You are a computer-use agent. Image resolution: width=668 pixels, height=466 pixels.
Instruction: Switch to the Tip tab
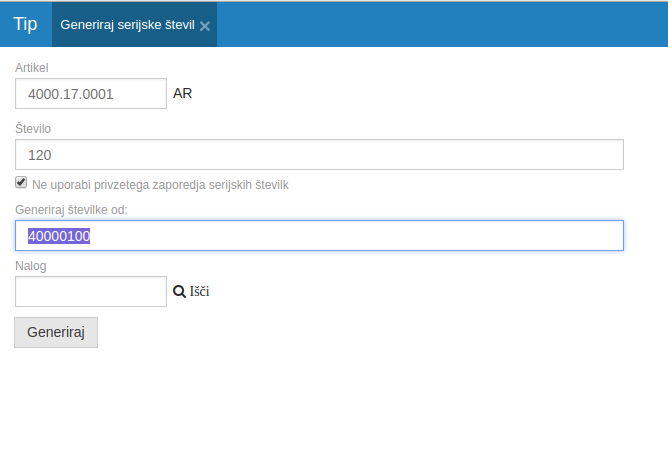(x=25, y=24)
